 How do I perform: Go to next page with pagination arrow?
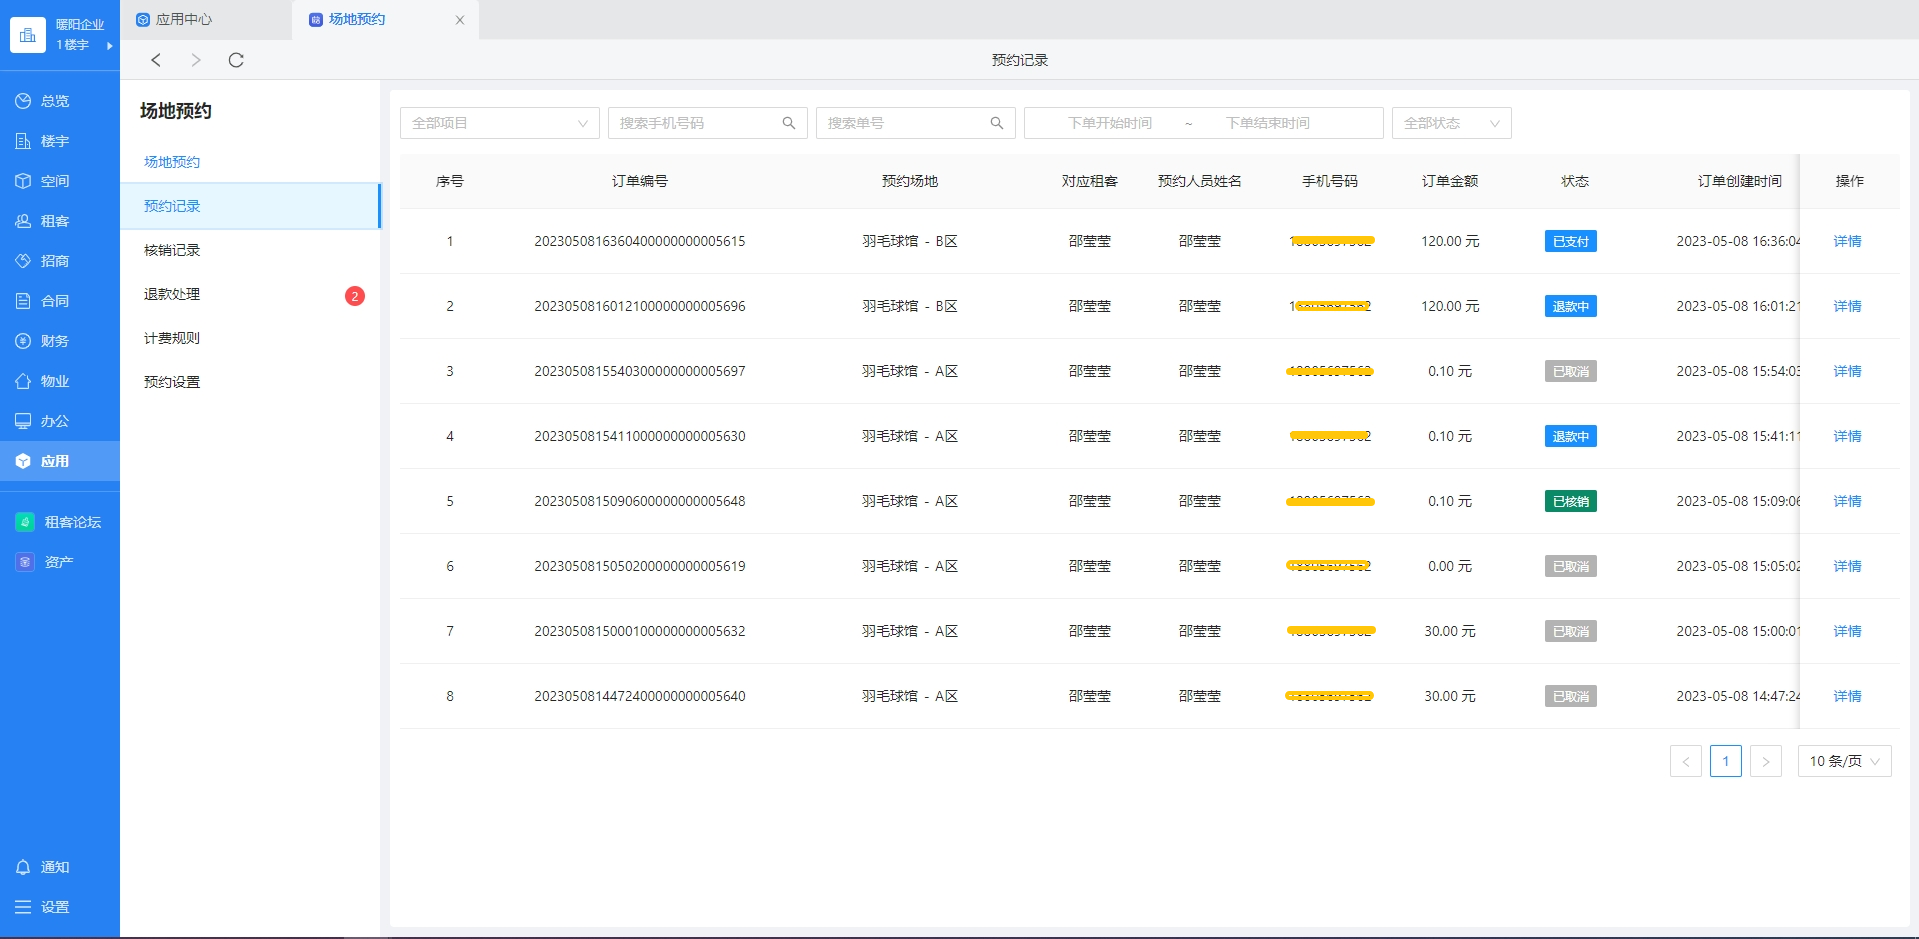click(x=1766, y=761)
